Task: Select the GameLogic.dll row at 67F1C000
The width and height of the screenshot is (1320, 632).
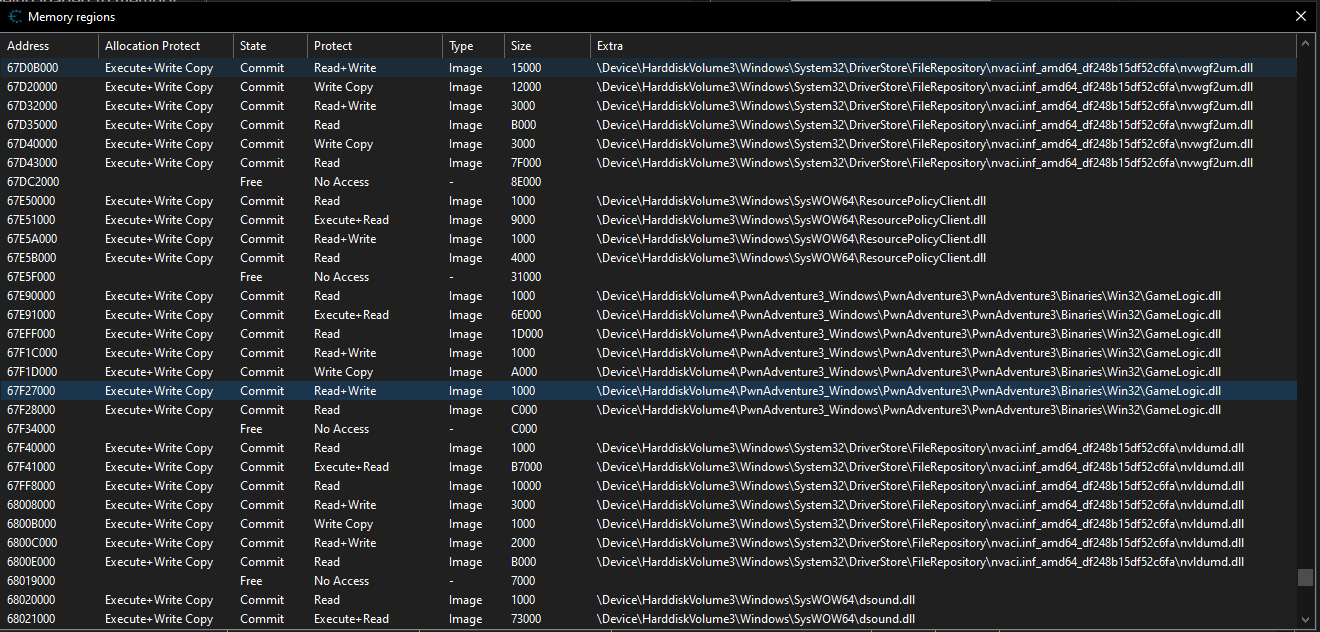Action: coord(648,353)
